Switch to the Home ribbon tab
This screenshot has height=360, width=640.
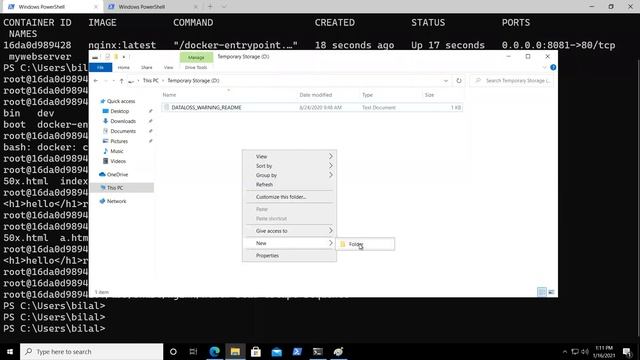[x=123, y=67]
